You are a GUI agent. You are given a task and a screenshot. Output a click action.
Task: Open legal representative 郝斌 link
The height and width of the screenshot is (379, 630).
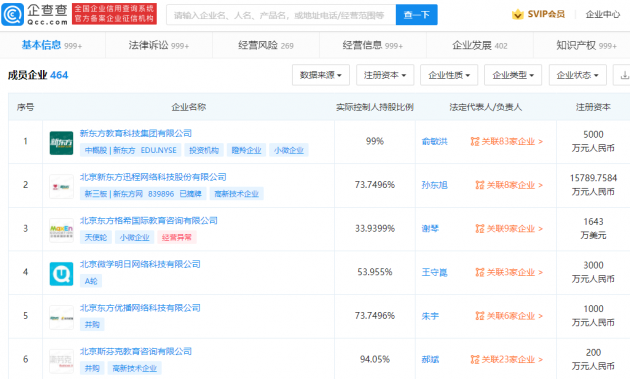coord(430,359)
